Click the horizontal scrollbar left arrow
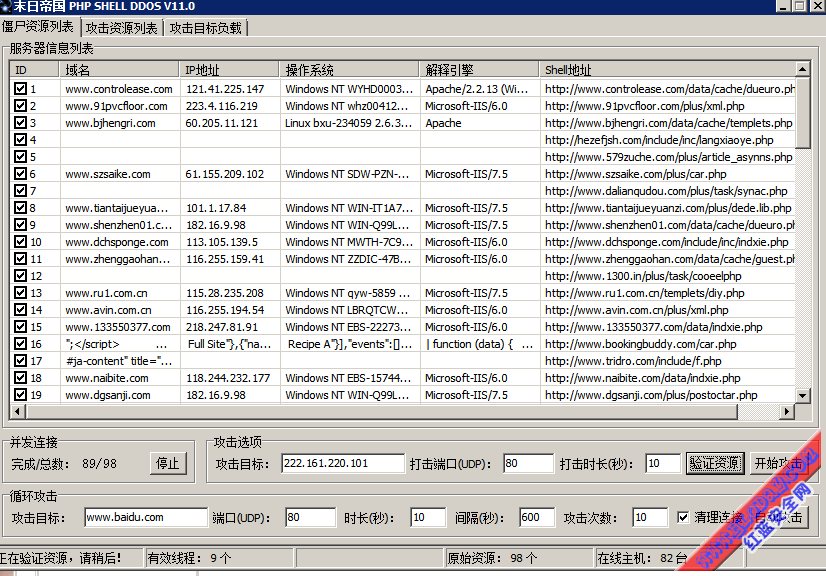Screen dimensions: 826x576 click(17, 411)
